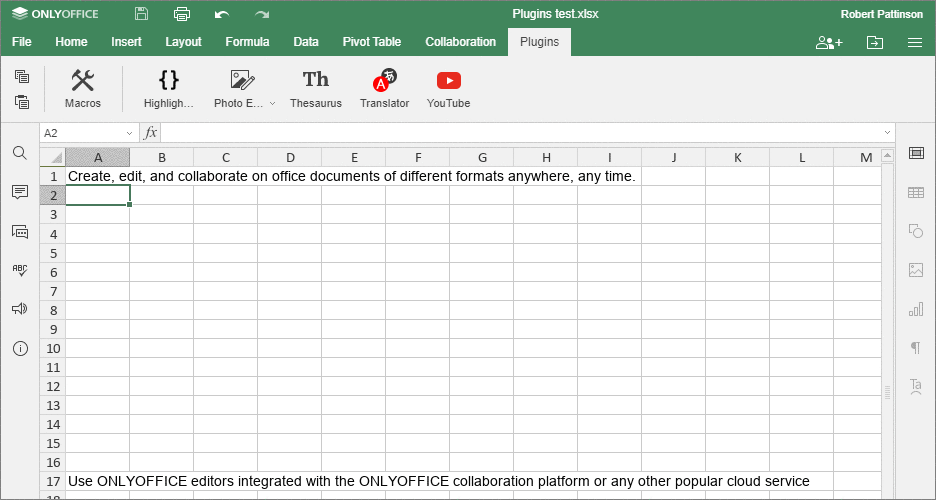Click the Select All corner button

53,158
